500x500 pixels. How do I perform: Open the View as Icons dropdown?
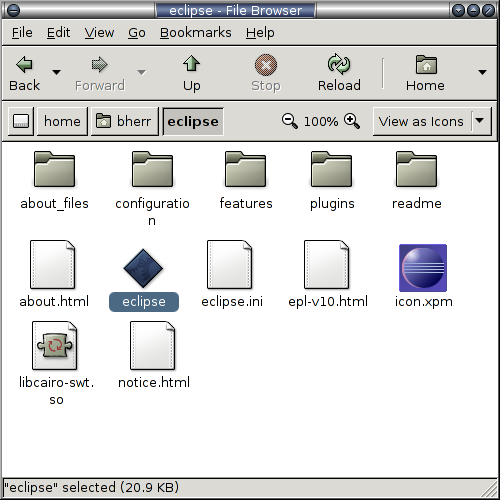[x=432, y=121]
